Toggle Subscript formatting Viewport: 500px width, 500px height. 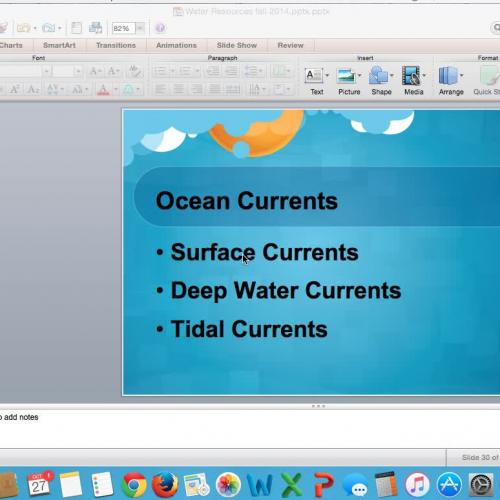click(x=33, y=89)
